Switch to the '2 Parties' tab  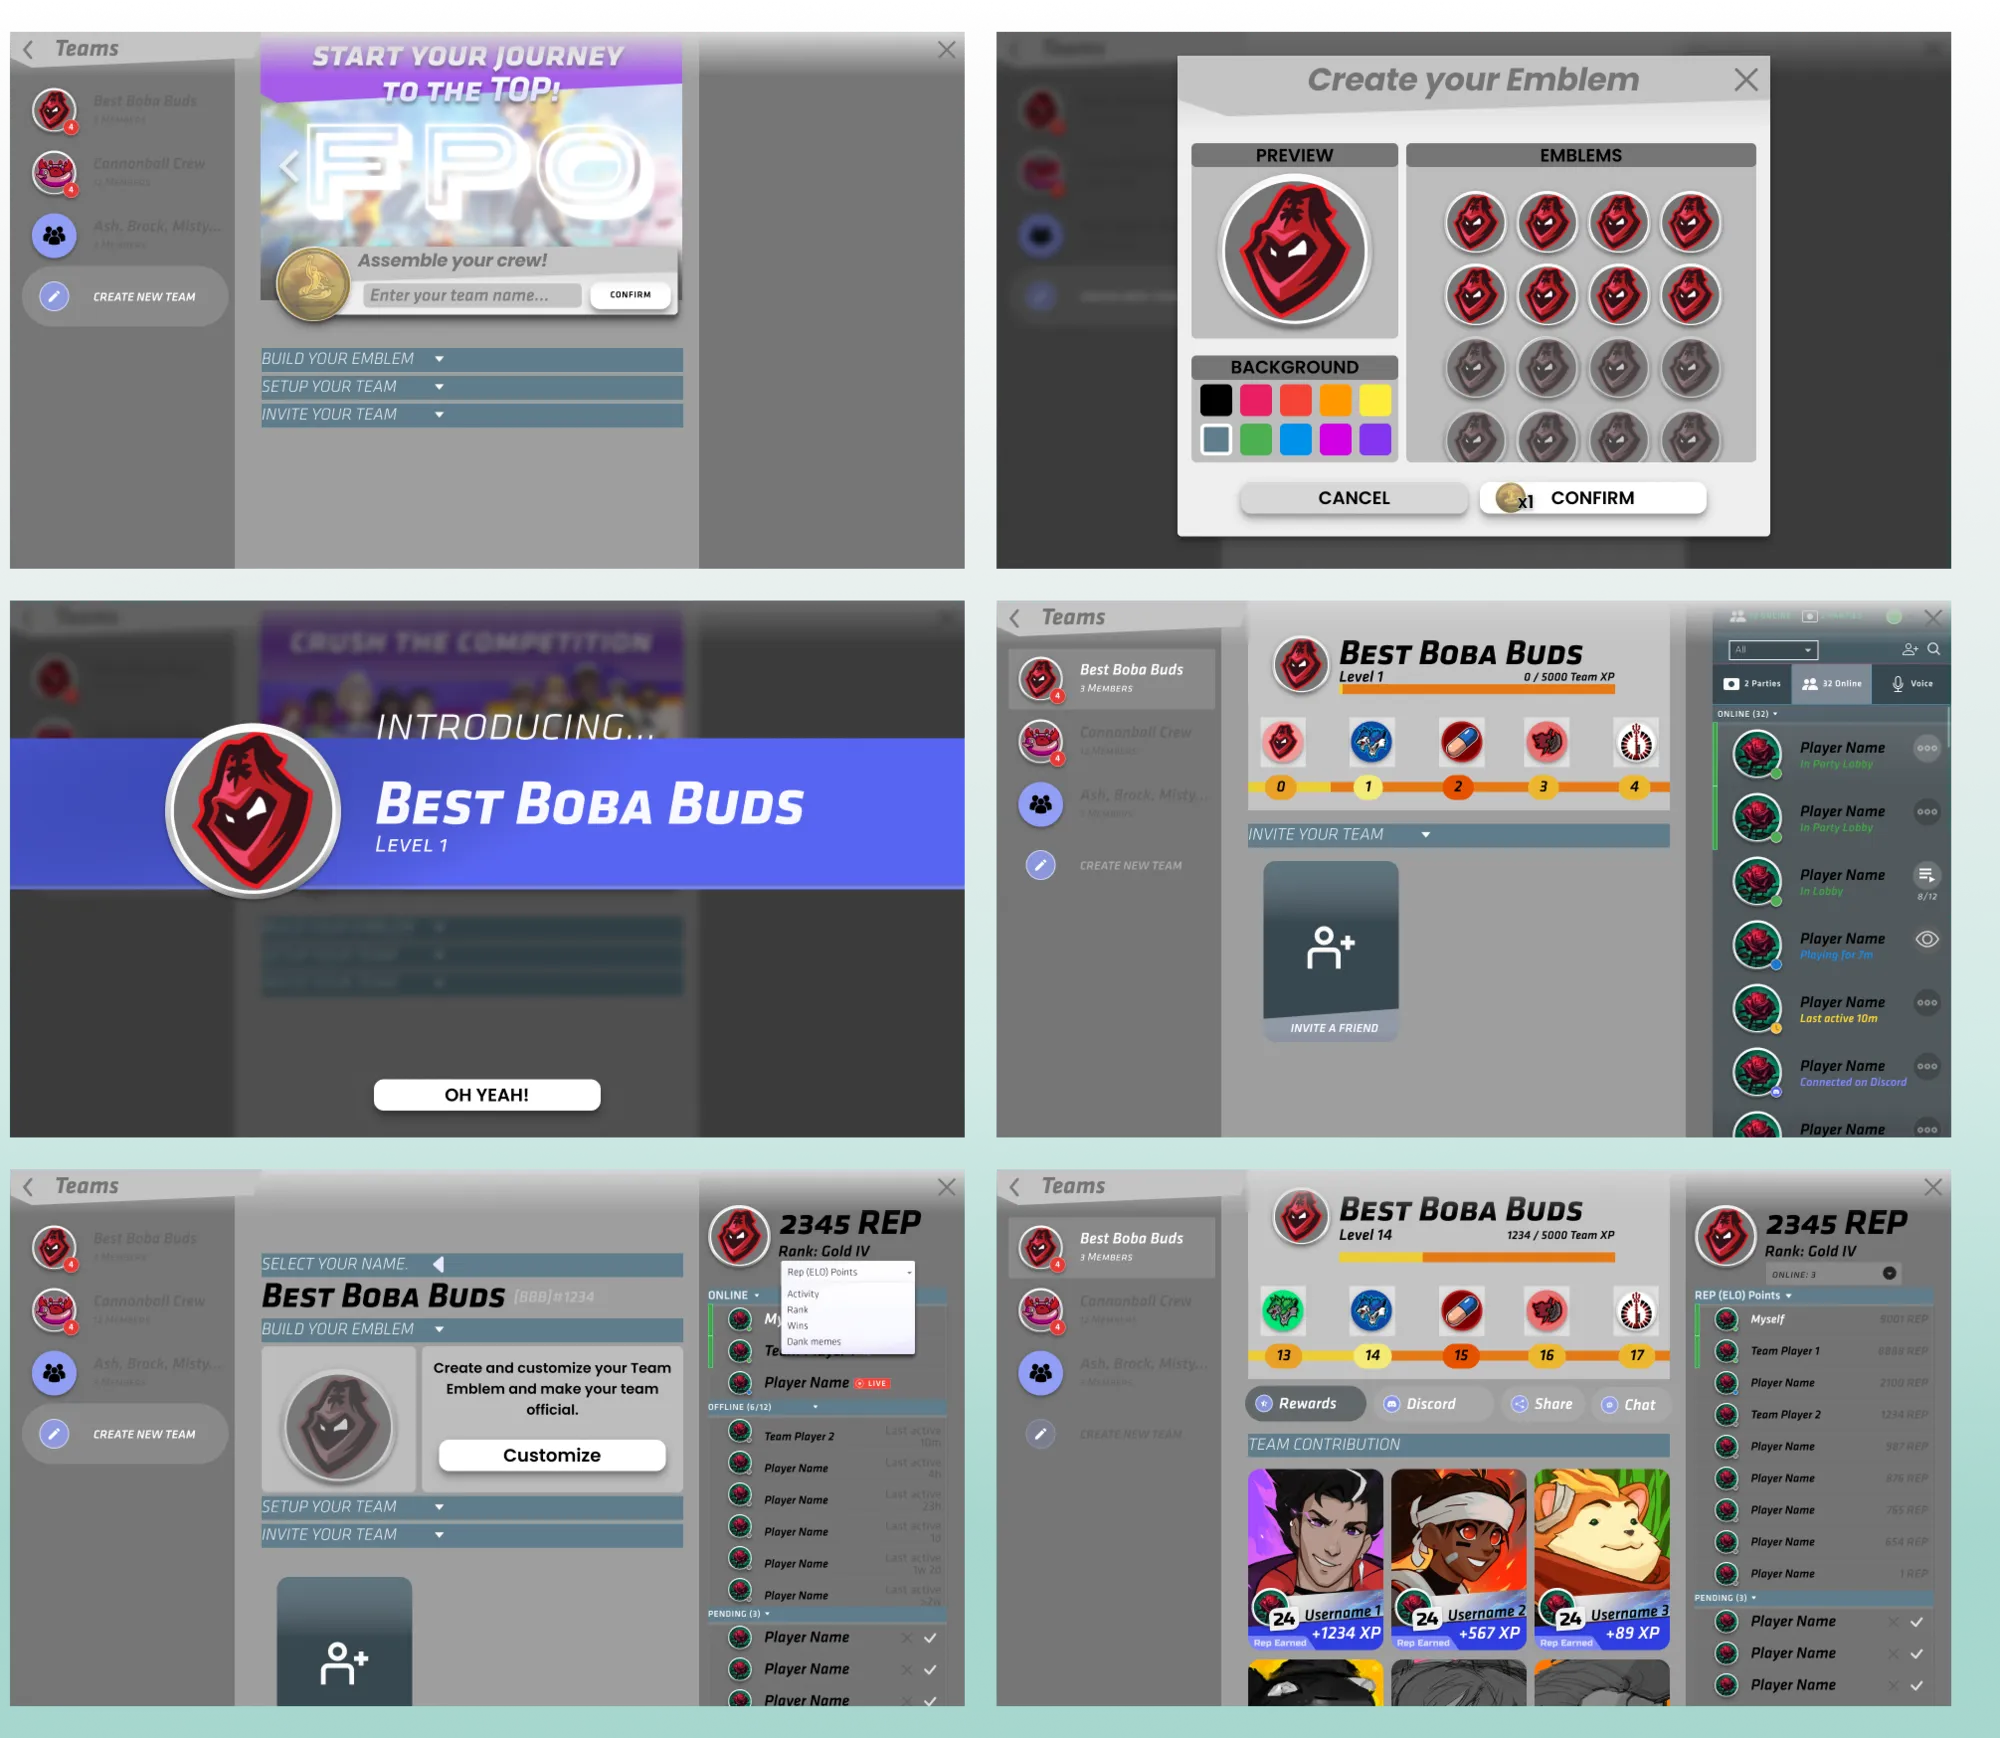(1752, 684)
